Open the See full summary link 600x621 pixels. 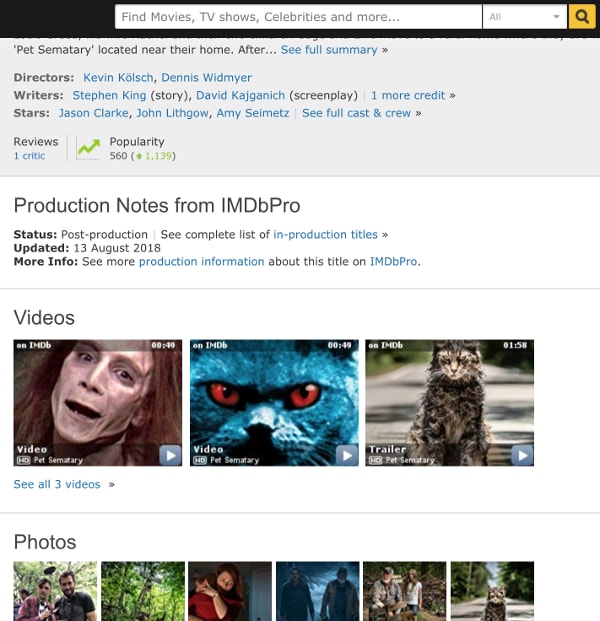[x=329, y=50]
